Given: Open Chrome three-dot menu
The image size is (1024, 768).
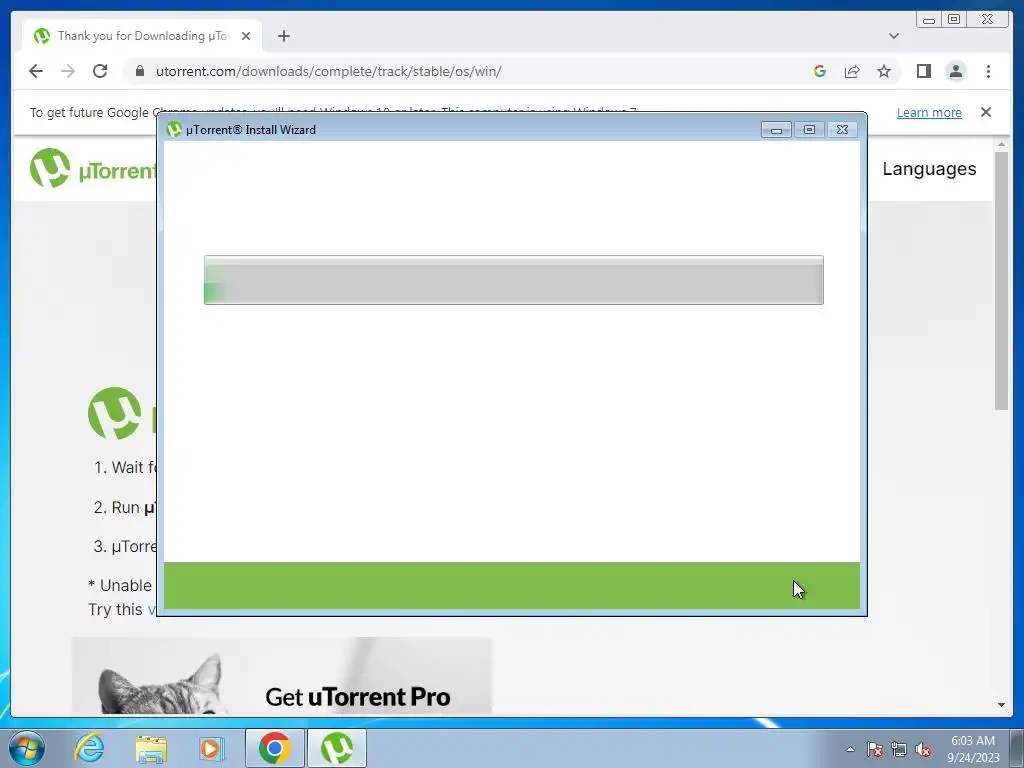Looking at the screenshot, I should click(x=988, y=71).
